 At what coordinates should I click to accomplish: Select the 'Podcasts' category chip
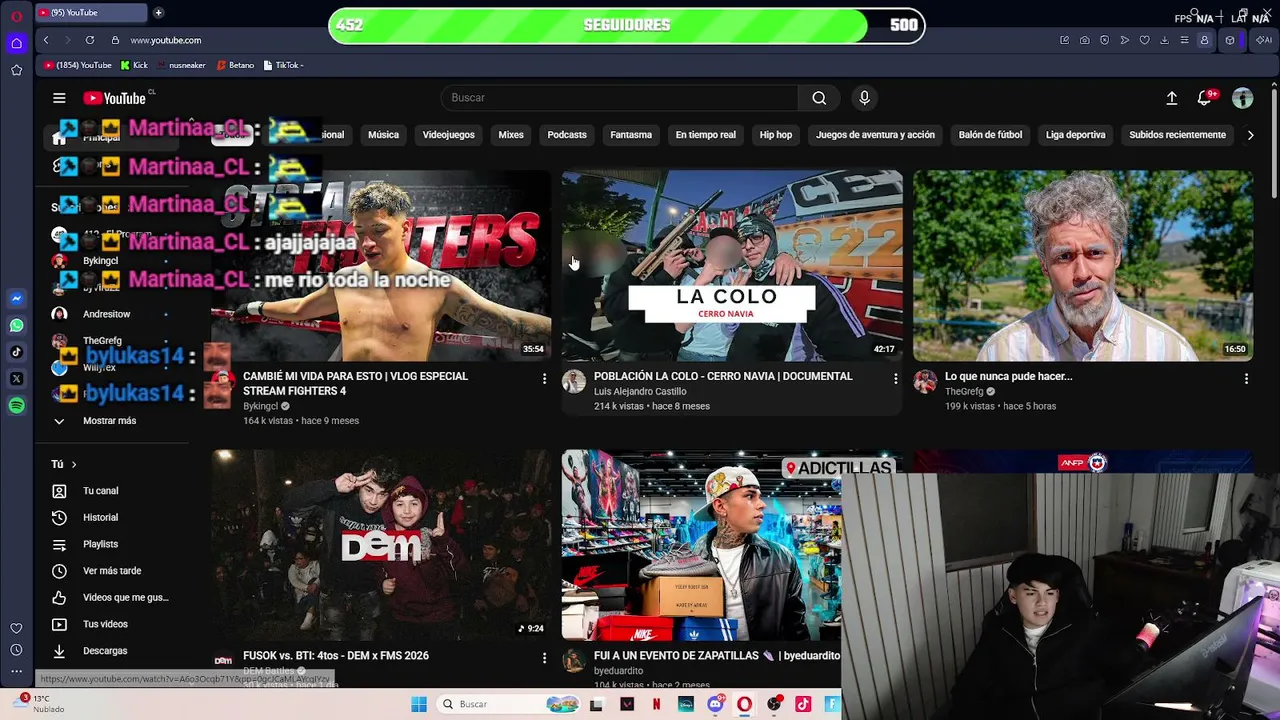567,135
